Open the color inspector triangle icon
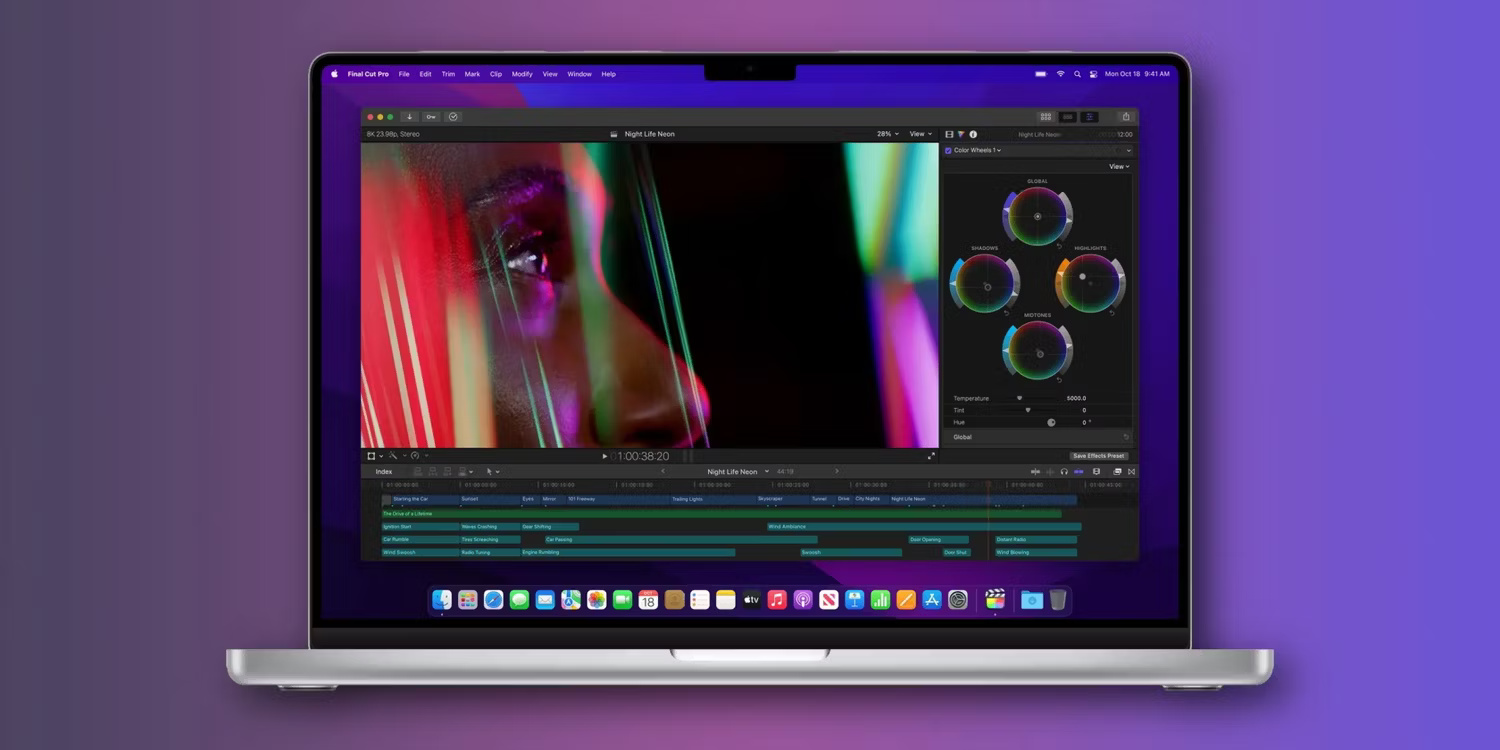The image size is (1500, 750). pyautogui.click(x=961, y=134)
